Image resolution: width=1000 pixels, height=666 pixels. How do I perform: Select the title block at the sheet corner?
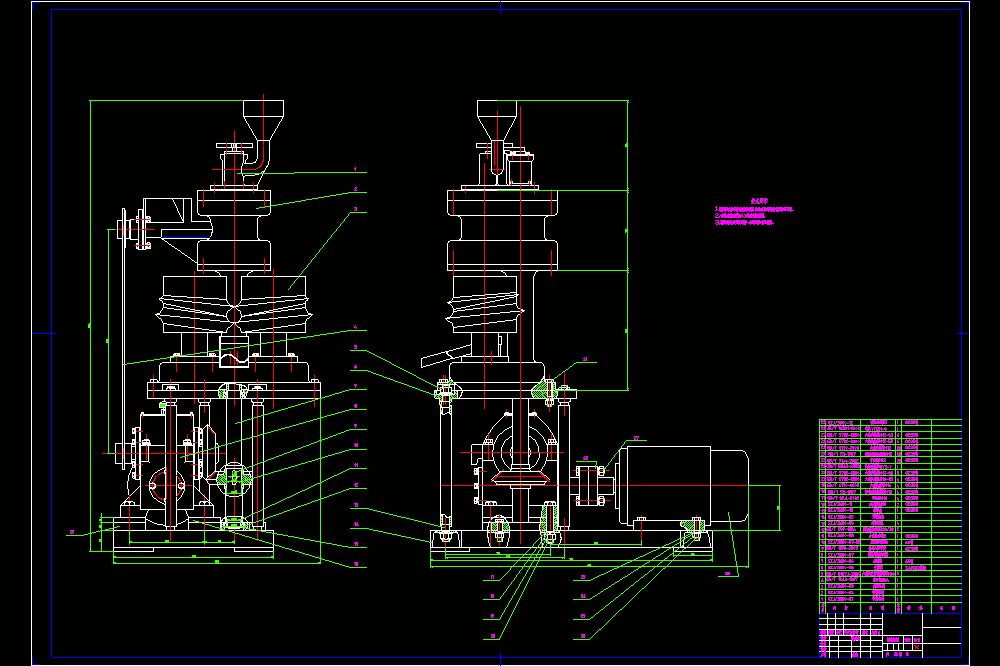[890, 636]
